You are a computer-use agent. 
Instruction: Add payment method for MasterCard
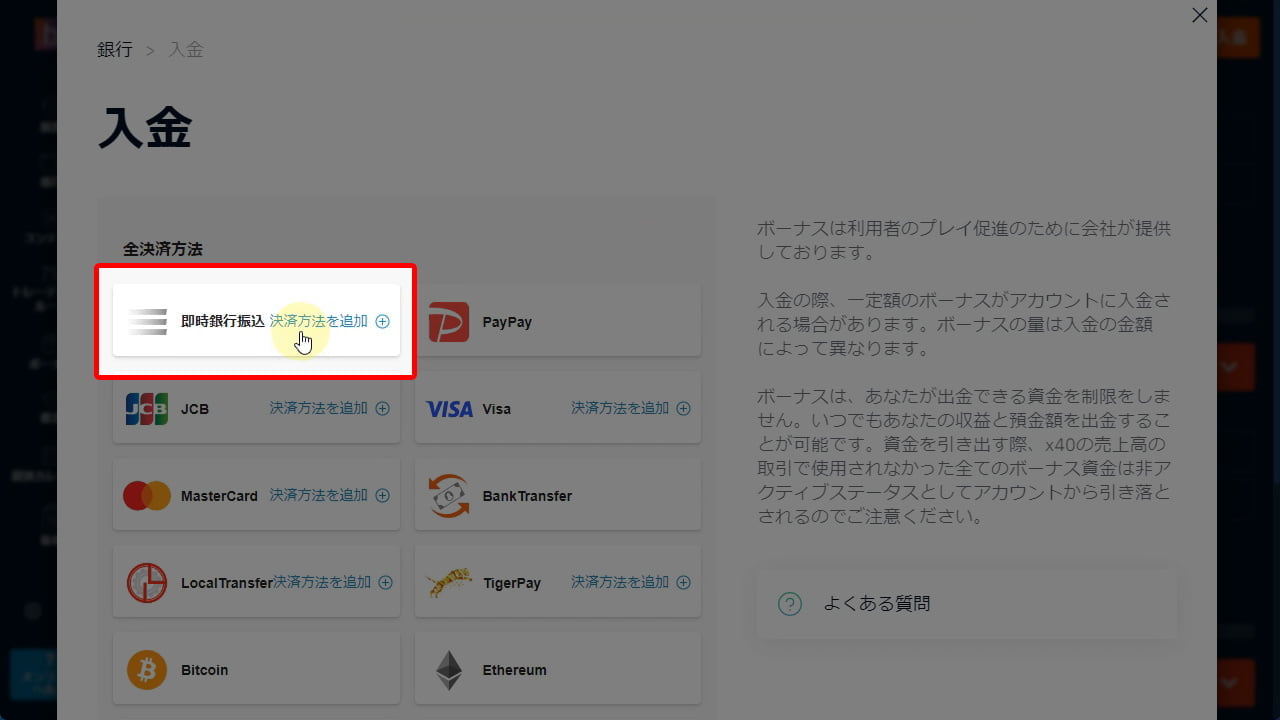tap(319, 495)
